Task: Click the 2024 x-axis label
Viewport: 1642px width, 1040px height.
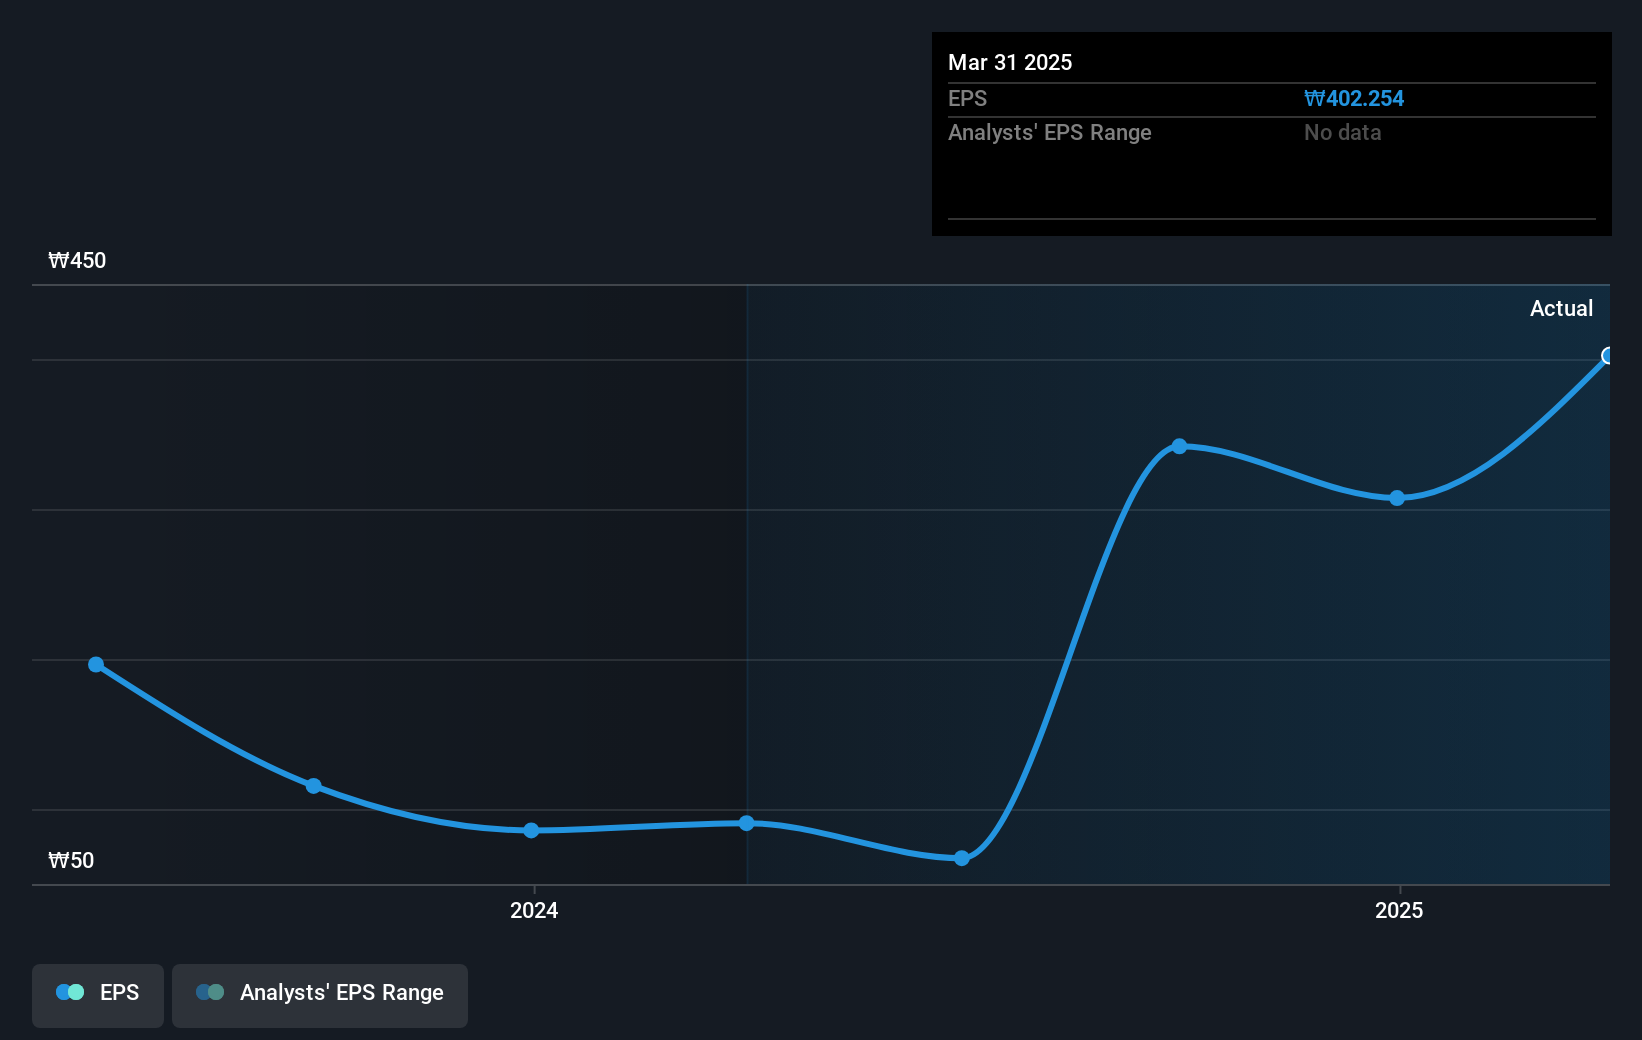Action: click(534, 910)
